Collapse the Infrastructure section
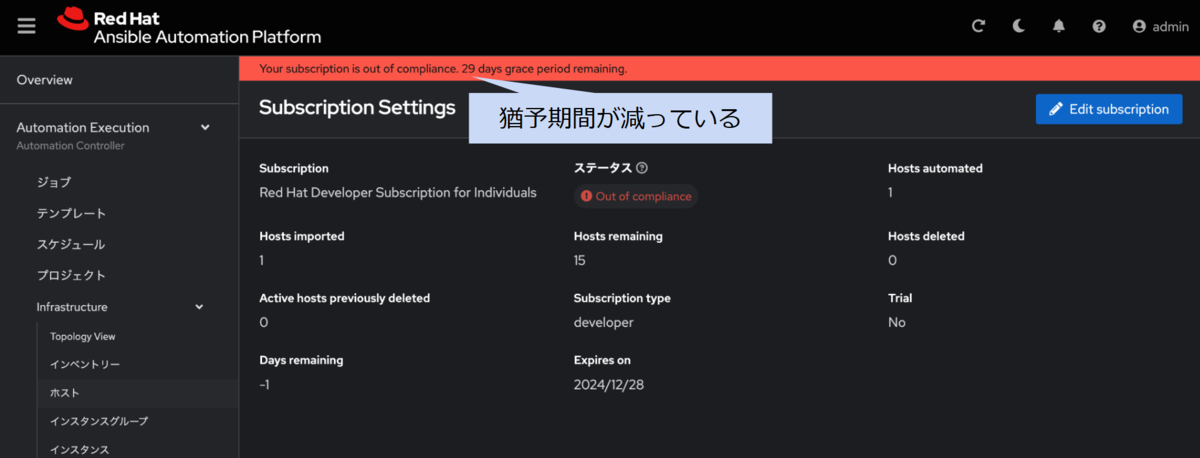1200x458 pixels. point(199,307)
